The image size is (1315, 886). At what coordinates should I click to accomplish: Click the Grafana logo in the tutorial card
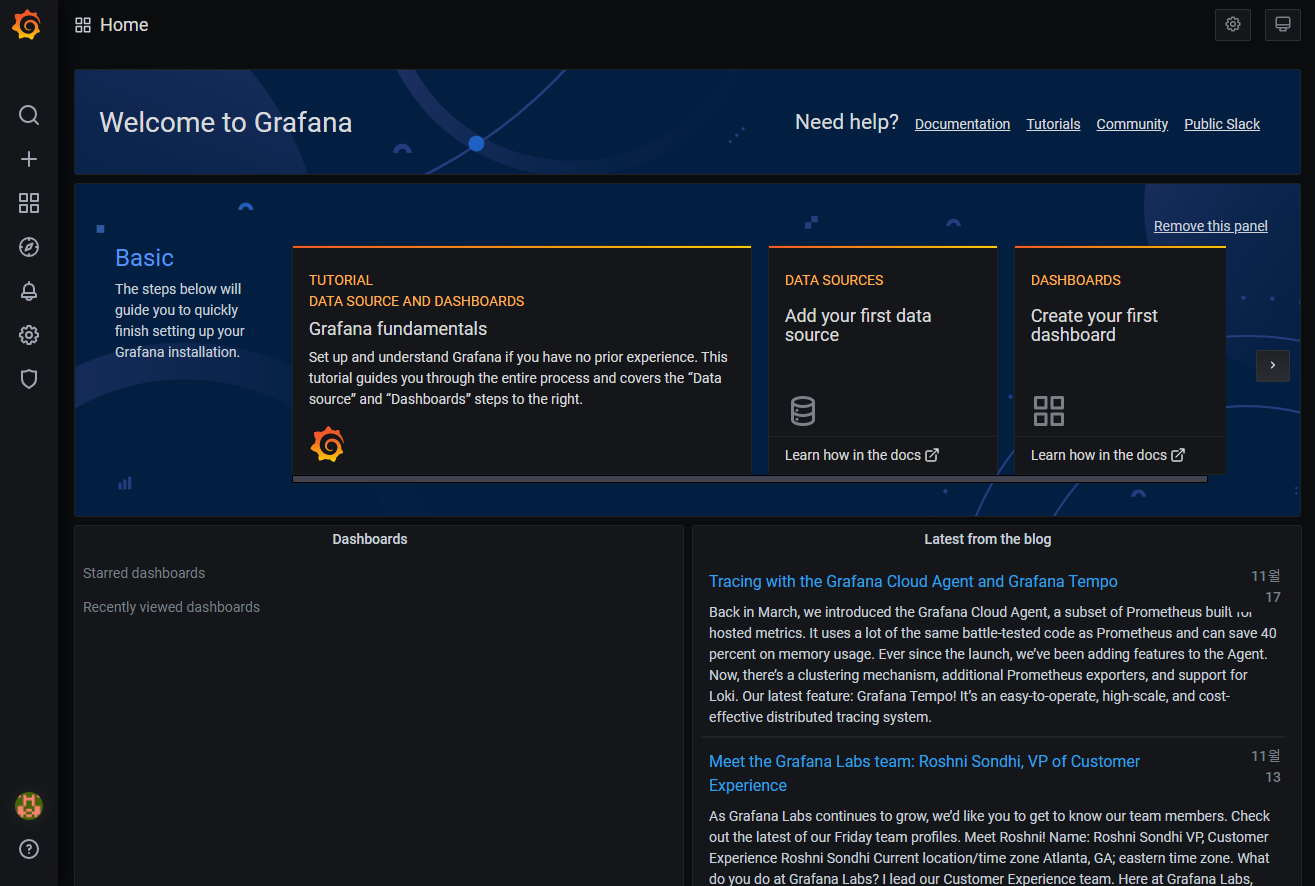pos(327,443)
